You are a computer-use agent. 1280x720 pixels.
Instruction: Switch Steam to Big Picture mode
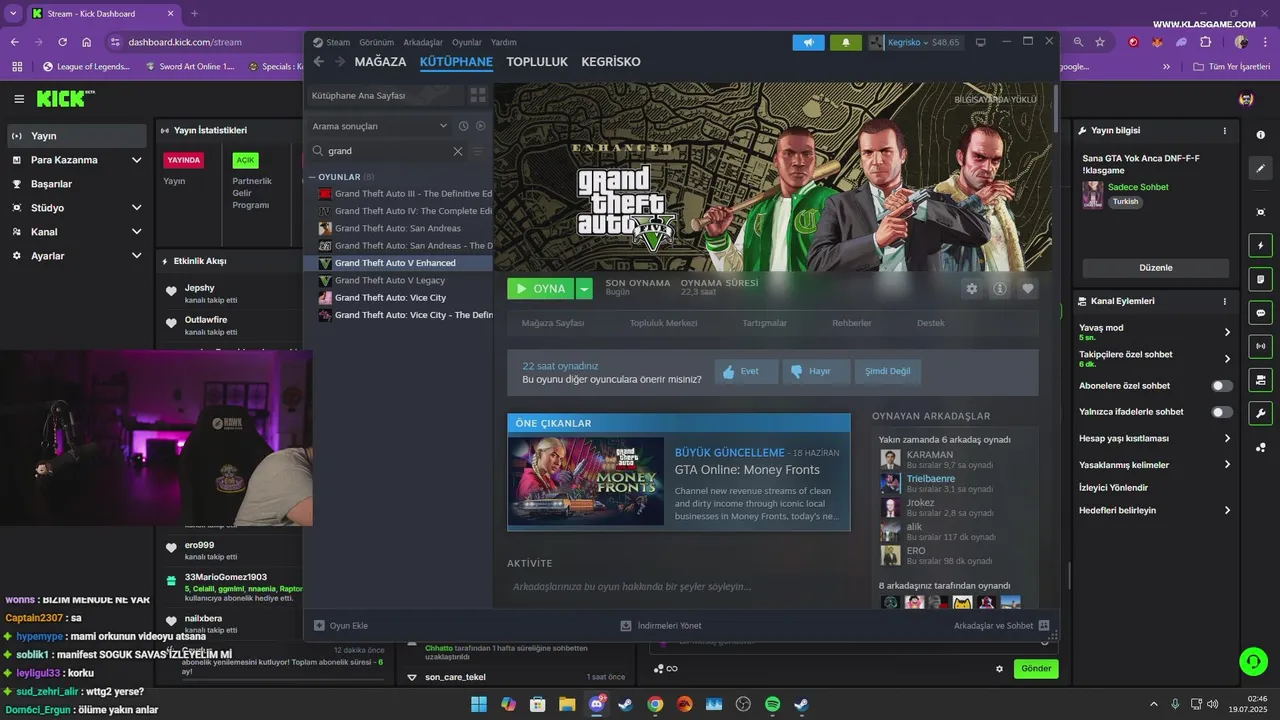click(981, 42)
